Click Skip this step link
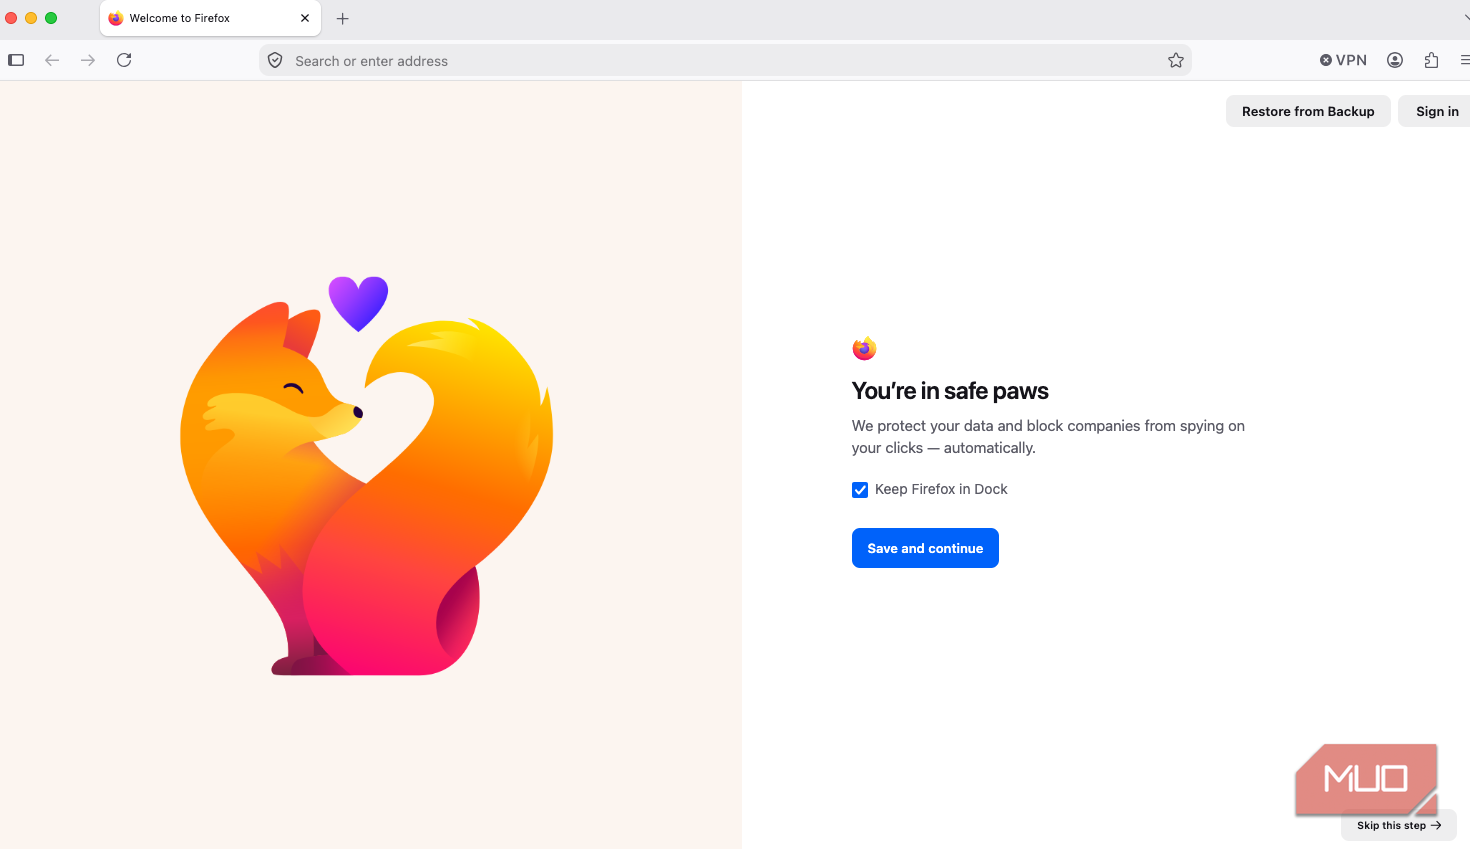 pyautogui.click(x=1398, y=825)
